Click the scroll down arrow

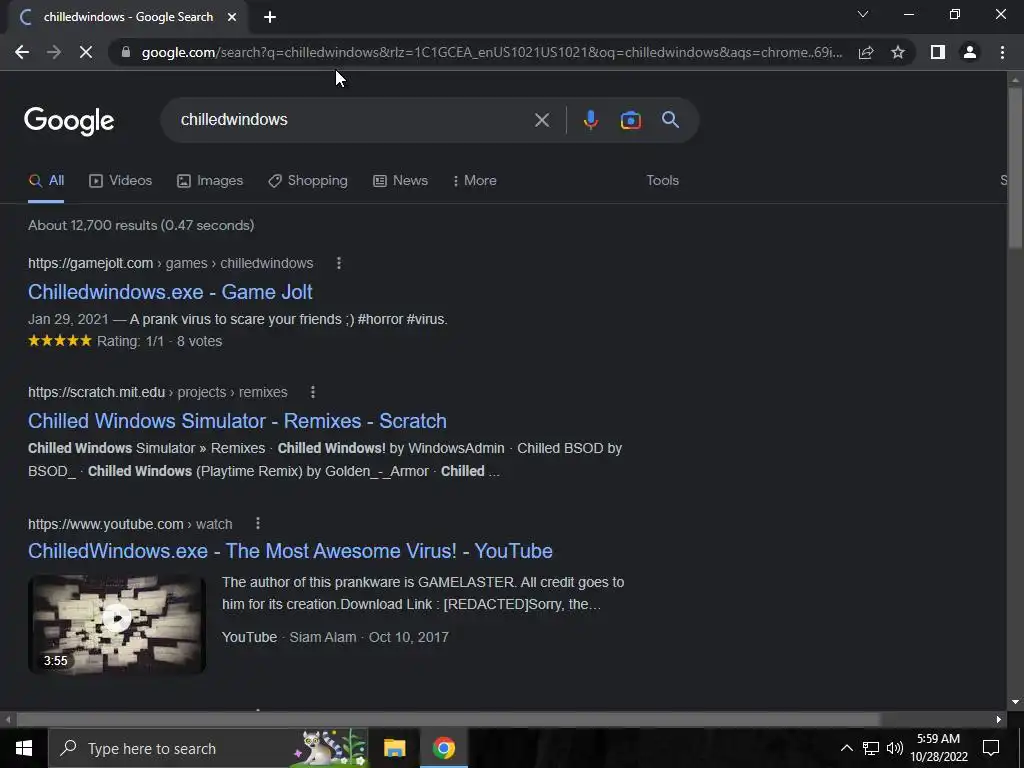pos(1015,702)
